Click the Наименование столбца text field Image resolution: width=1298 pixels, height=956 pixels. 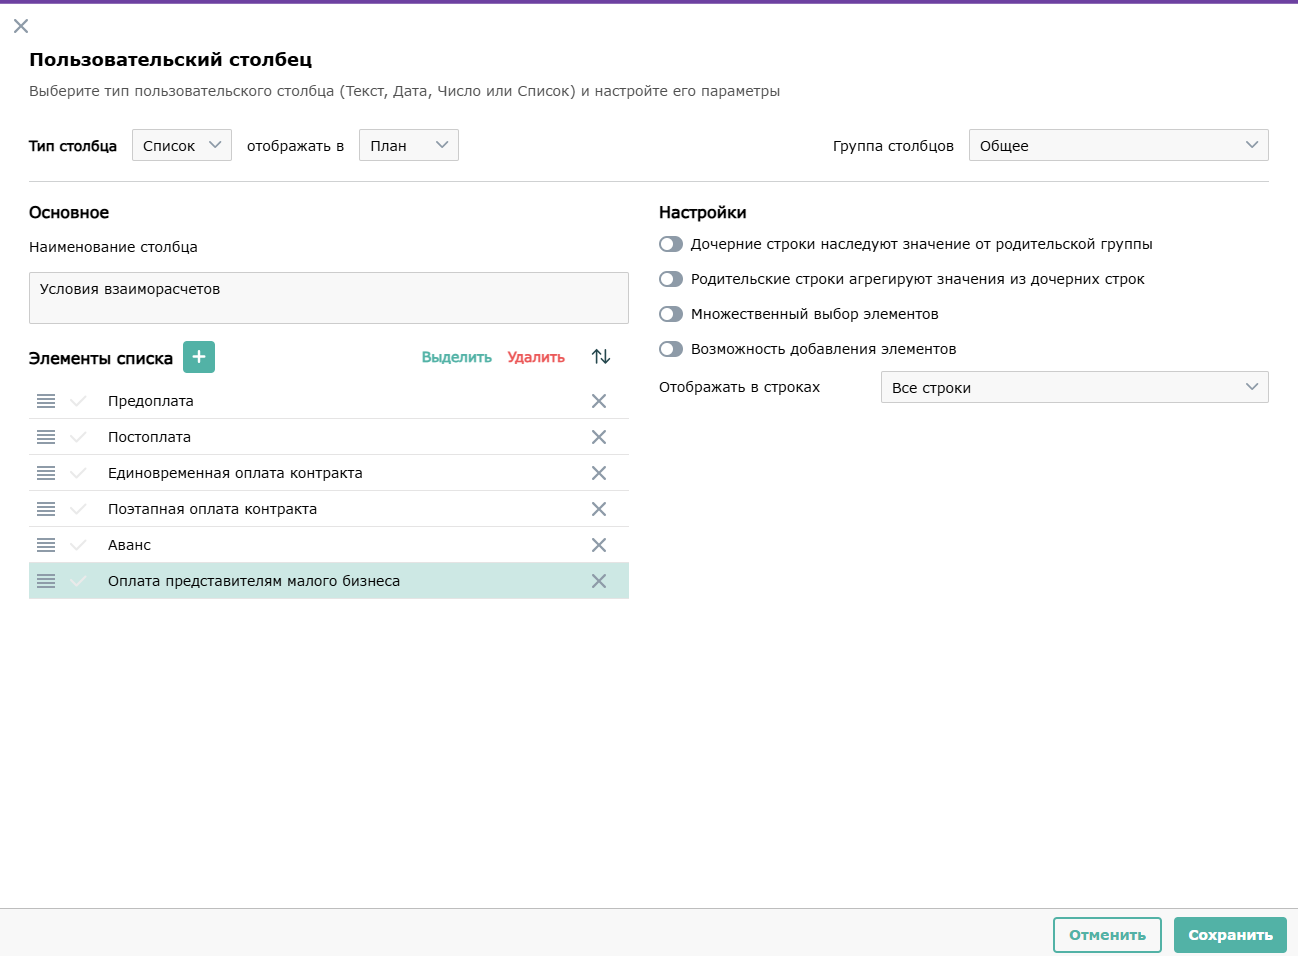[x=329, y=298]
